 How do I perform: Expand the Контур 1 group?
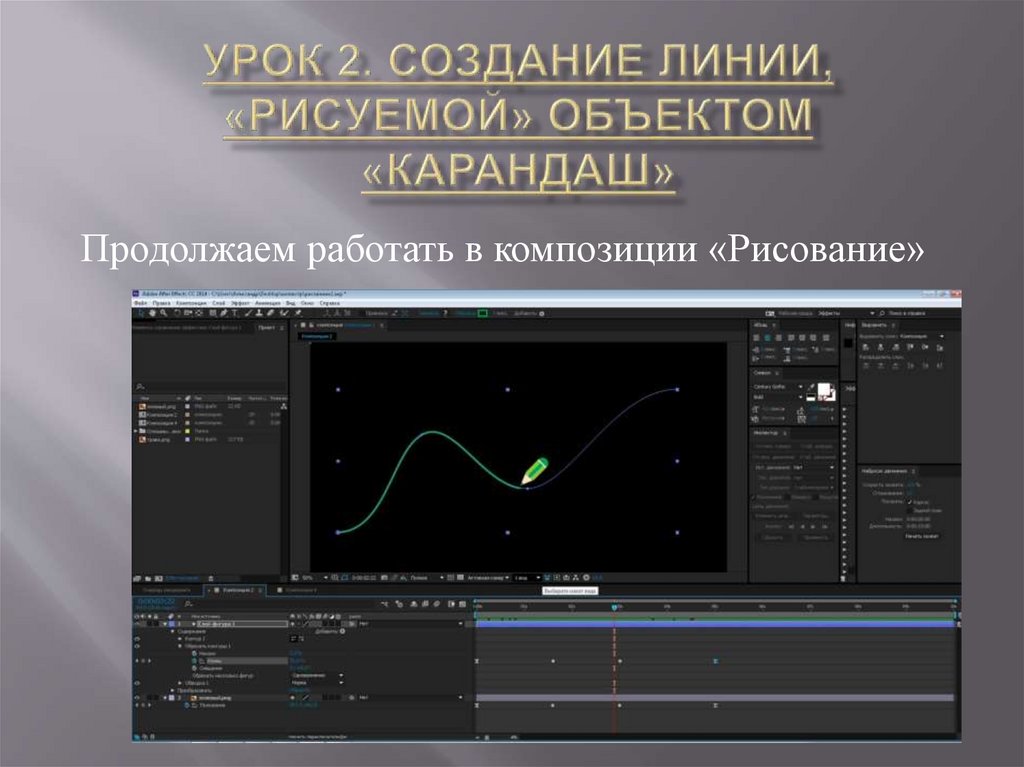(x=180, y=639)
